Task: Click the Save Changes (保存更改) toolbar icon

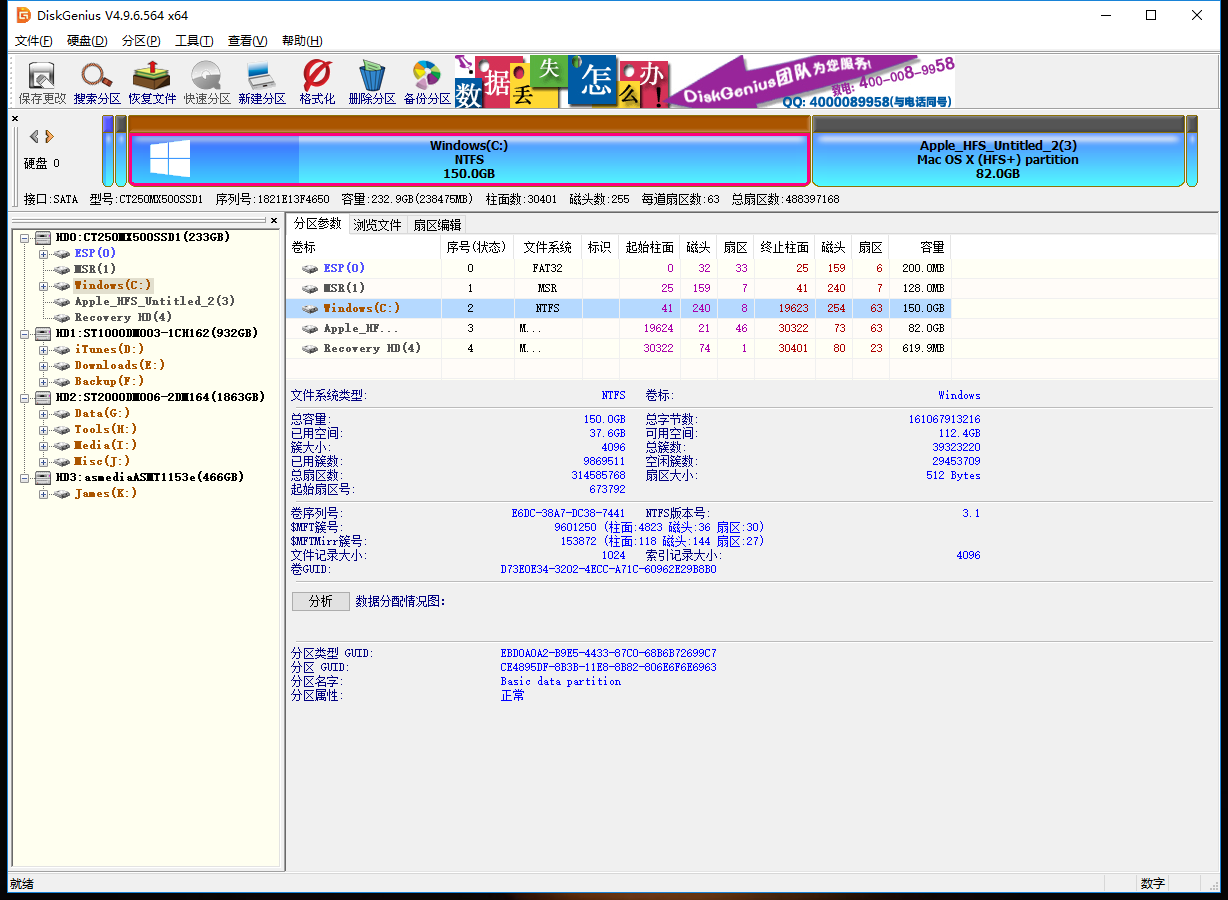Action: click(x=42, y=82)
